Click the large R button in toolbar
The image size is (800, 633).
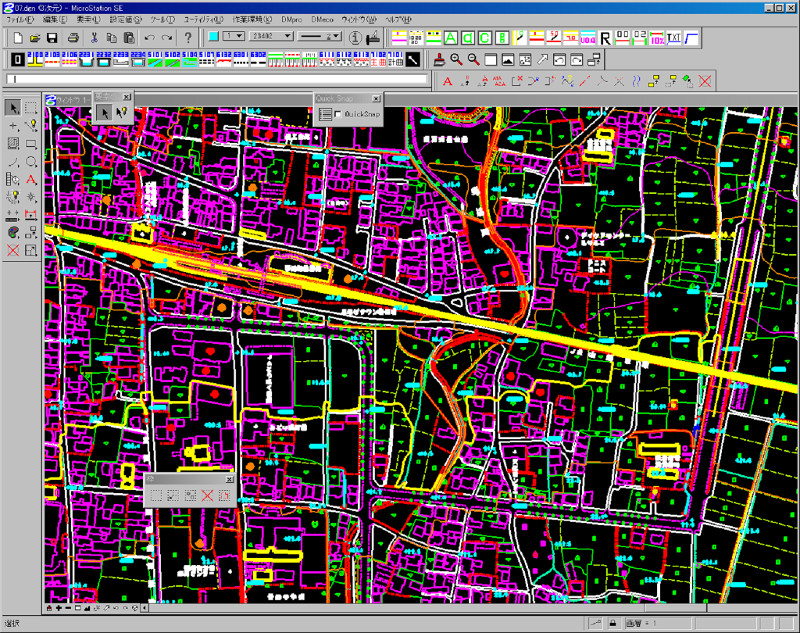[x=605, y=38]
